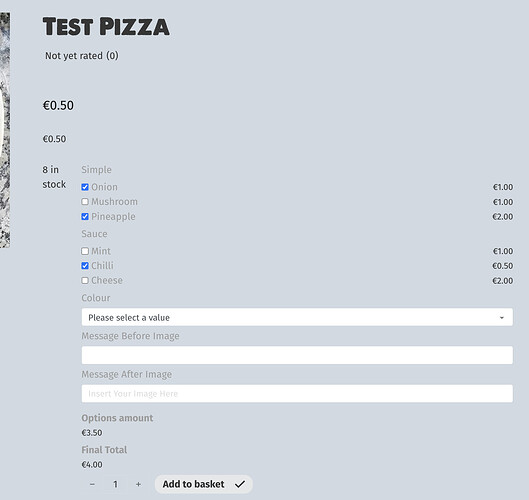Select the Cheese sauce checkbox

(x=85, y=281)
